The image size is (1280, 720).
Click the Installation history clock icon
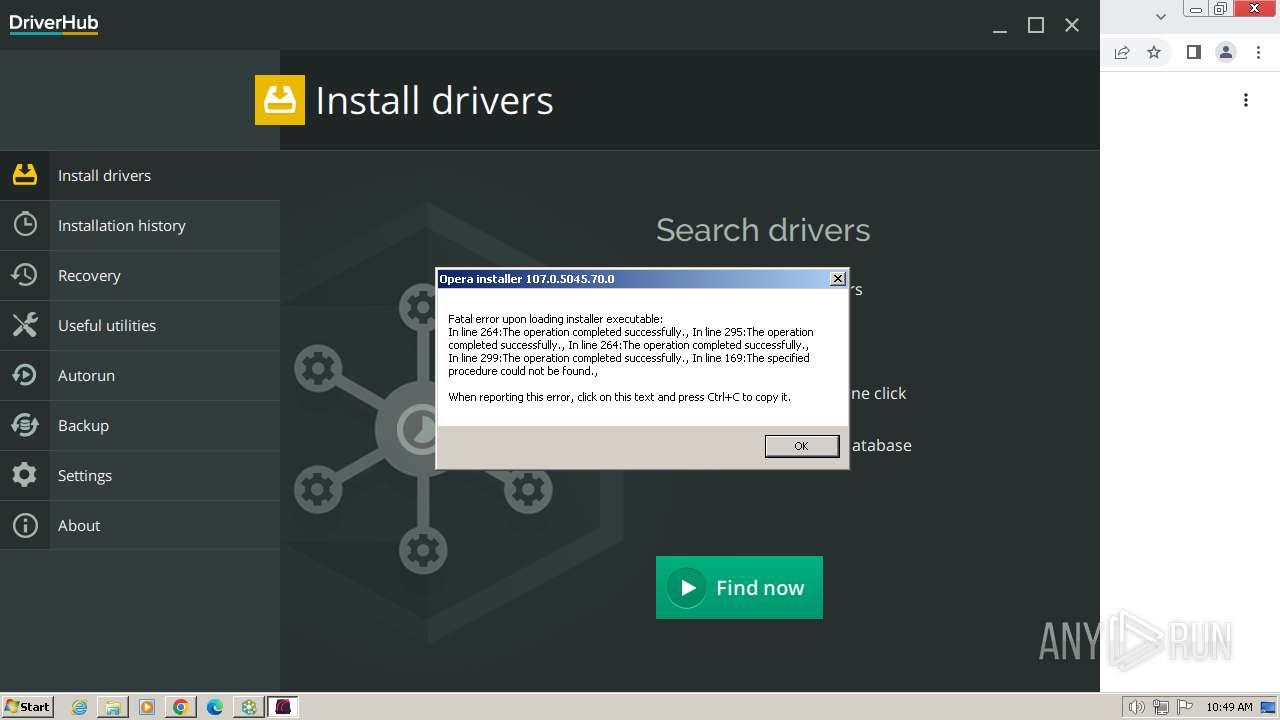point(25,225)
